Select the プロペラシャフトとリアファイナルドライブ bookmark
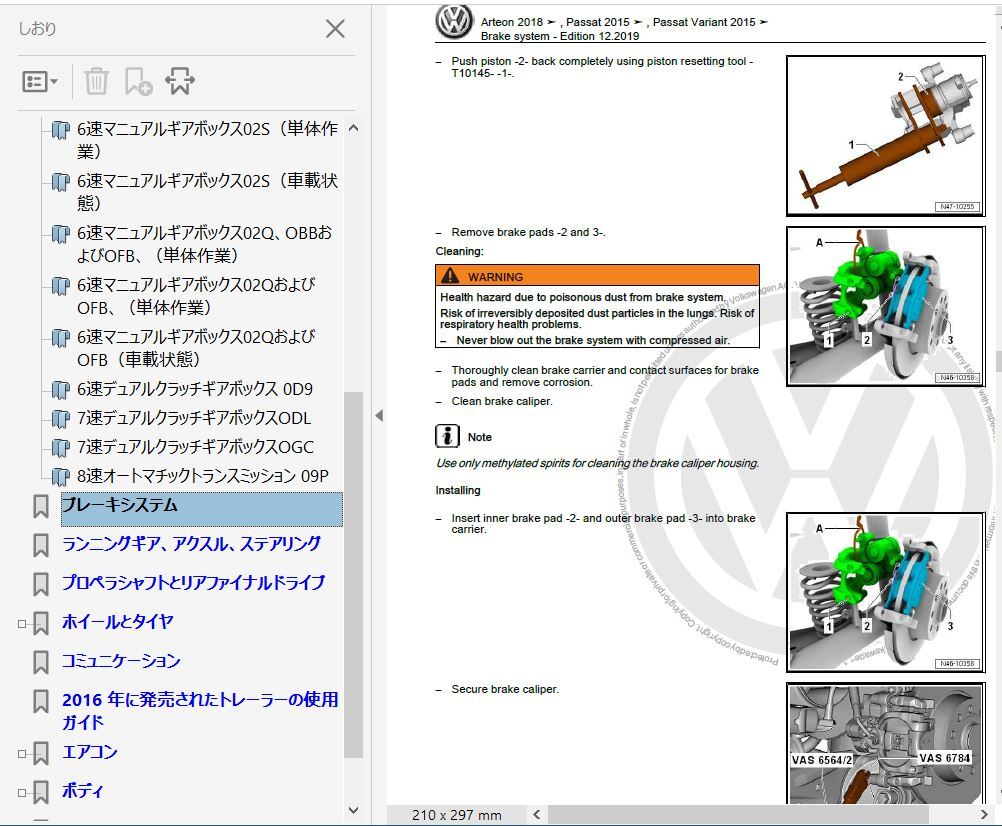Viewport: 1002px width, 826px height. [194, 583]
